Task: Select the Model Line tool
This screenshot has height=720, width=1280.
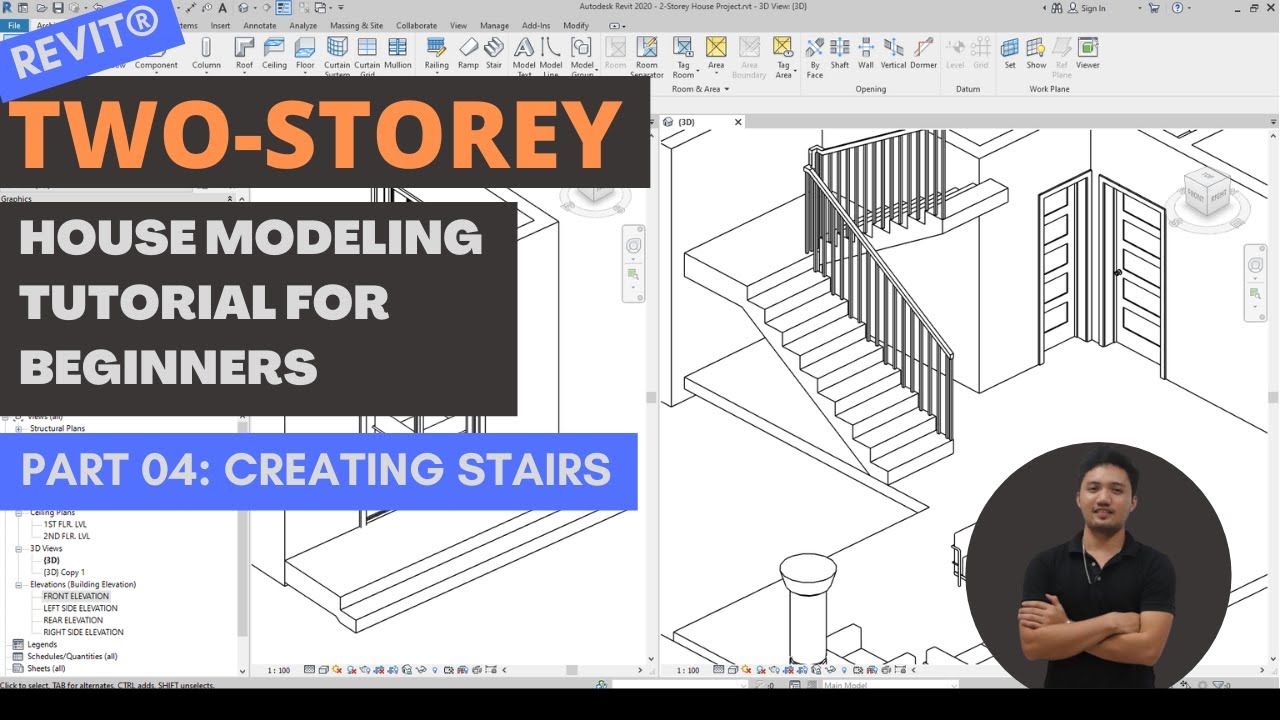Action: (x=551, y=55)
